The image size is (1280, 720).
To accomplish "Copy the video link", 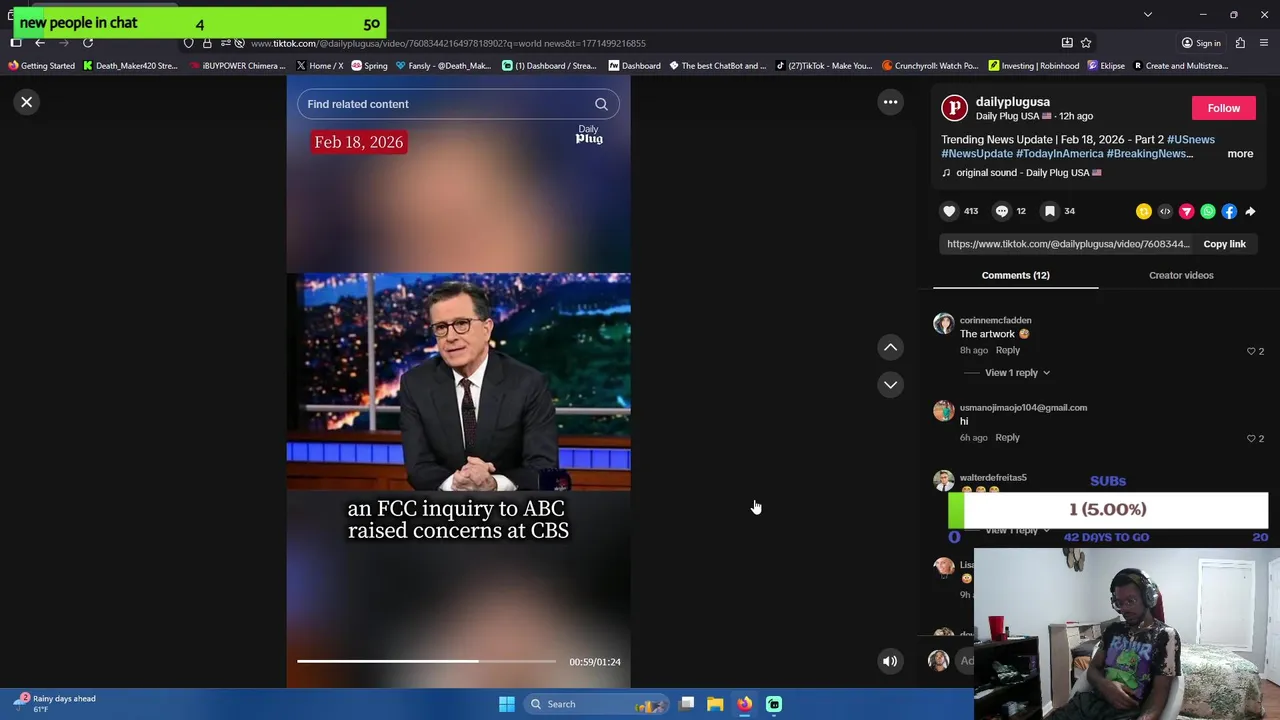I will coord(1224,244).
